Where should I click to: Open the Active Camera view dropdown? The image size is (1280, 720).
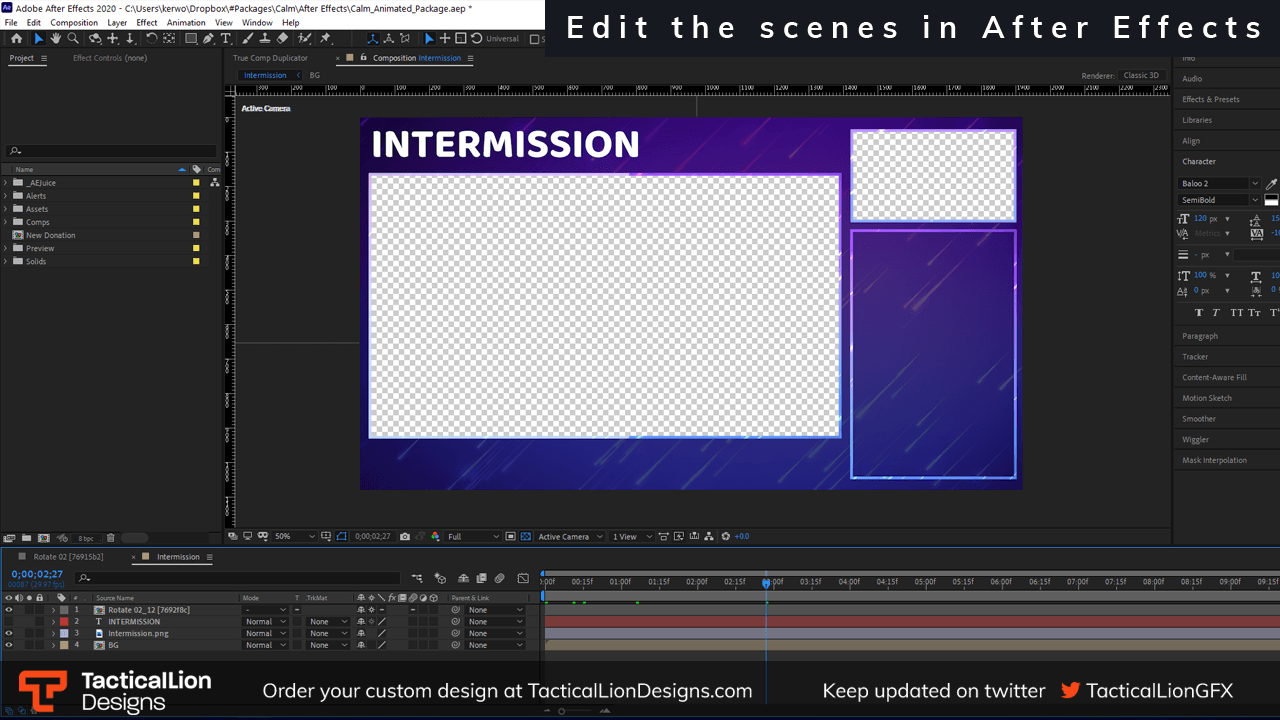[x=570, y=536]
